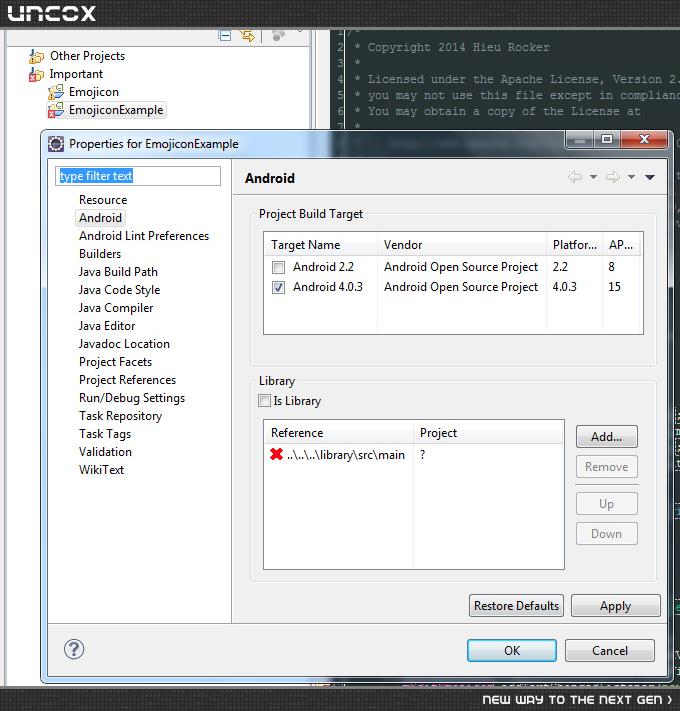Click the Target Name column header
Image resolution: width=680 pixels, height=711 pixels.
click(321, 245)
